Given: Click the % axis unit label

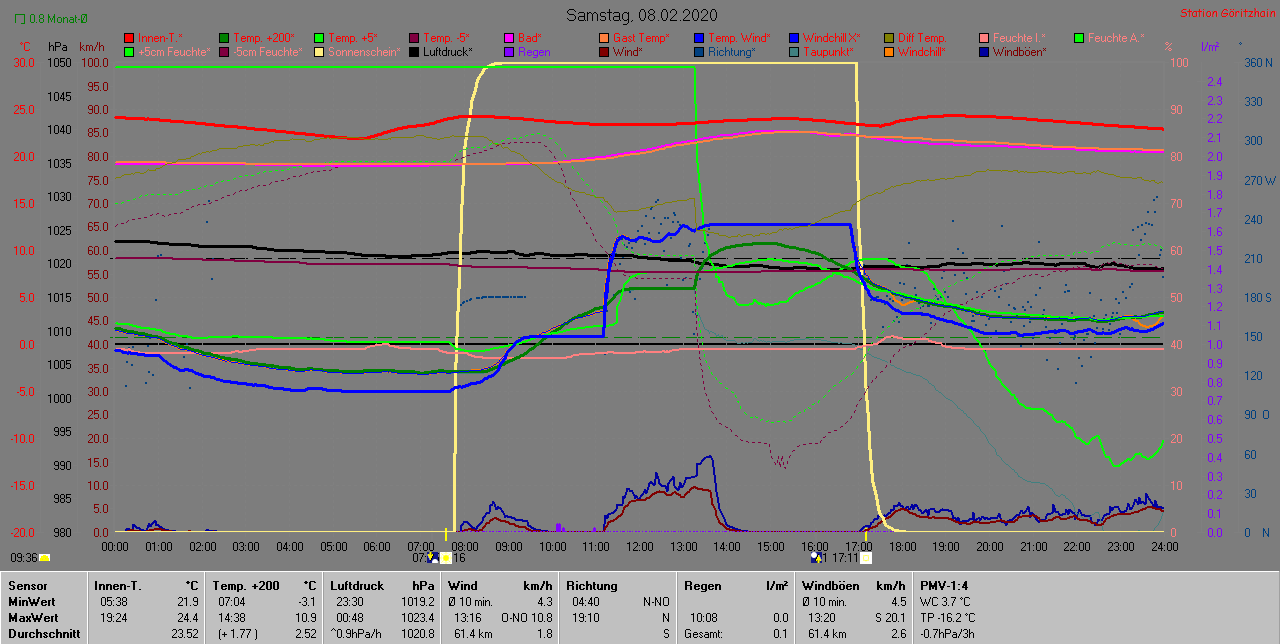Looking at the screenshot, I should pyautogui.click(x=1168, y=47).
